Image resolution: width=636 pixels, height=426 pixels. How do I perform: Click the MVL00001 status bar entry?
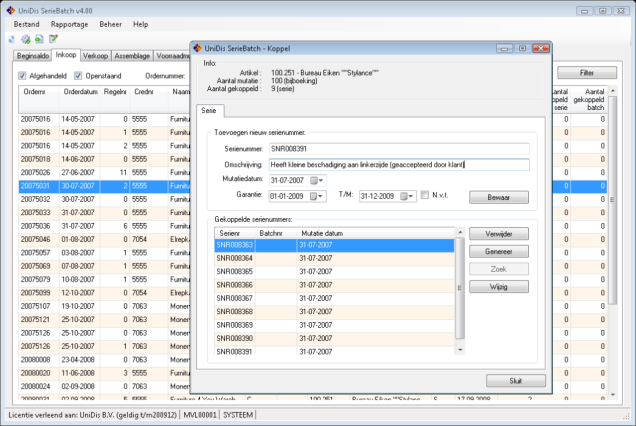(x=200, y=415)
